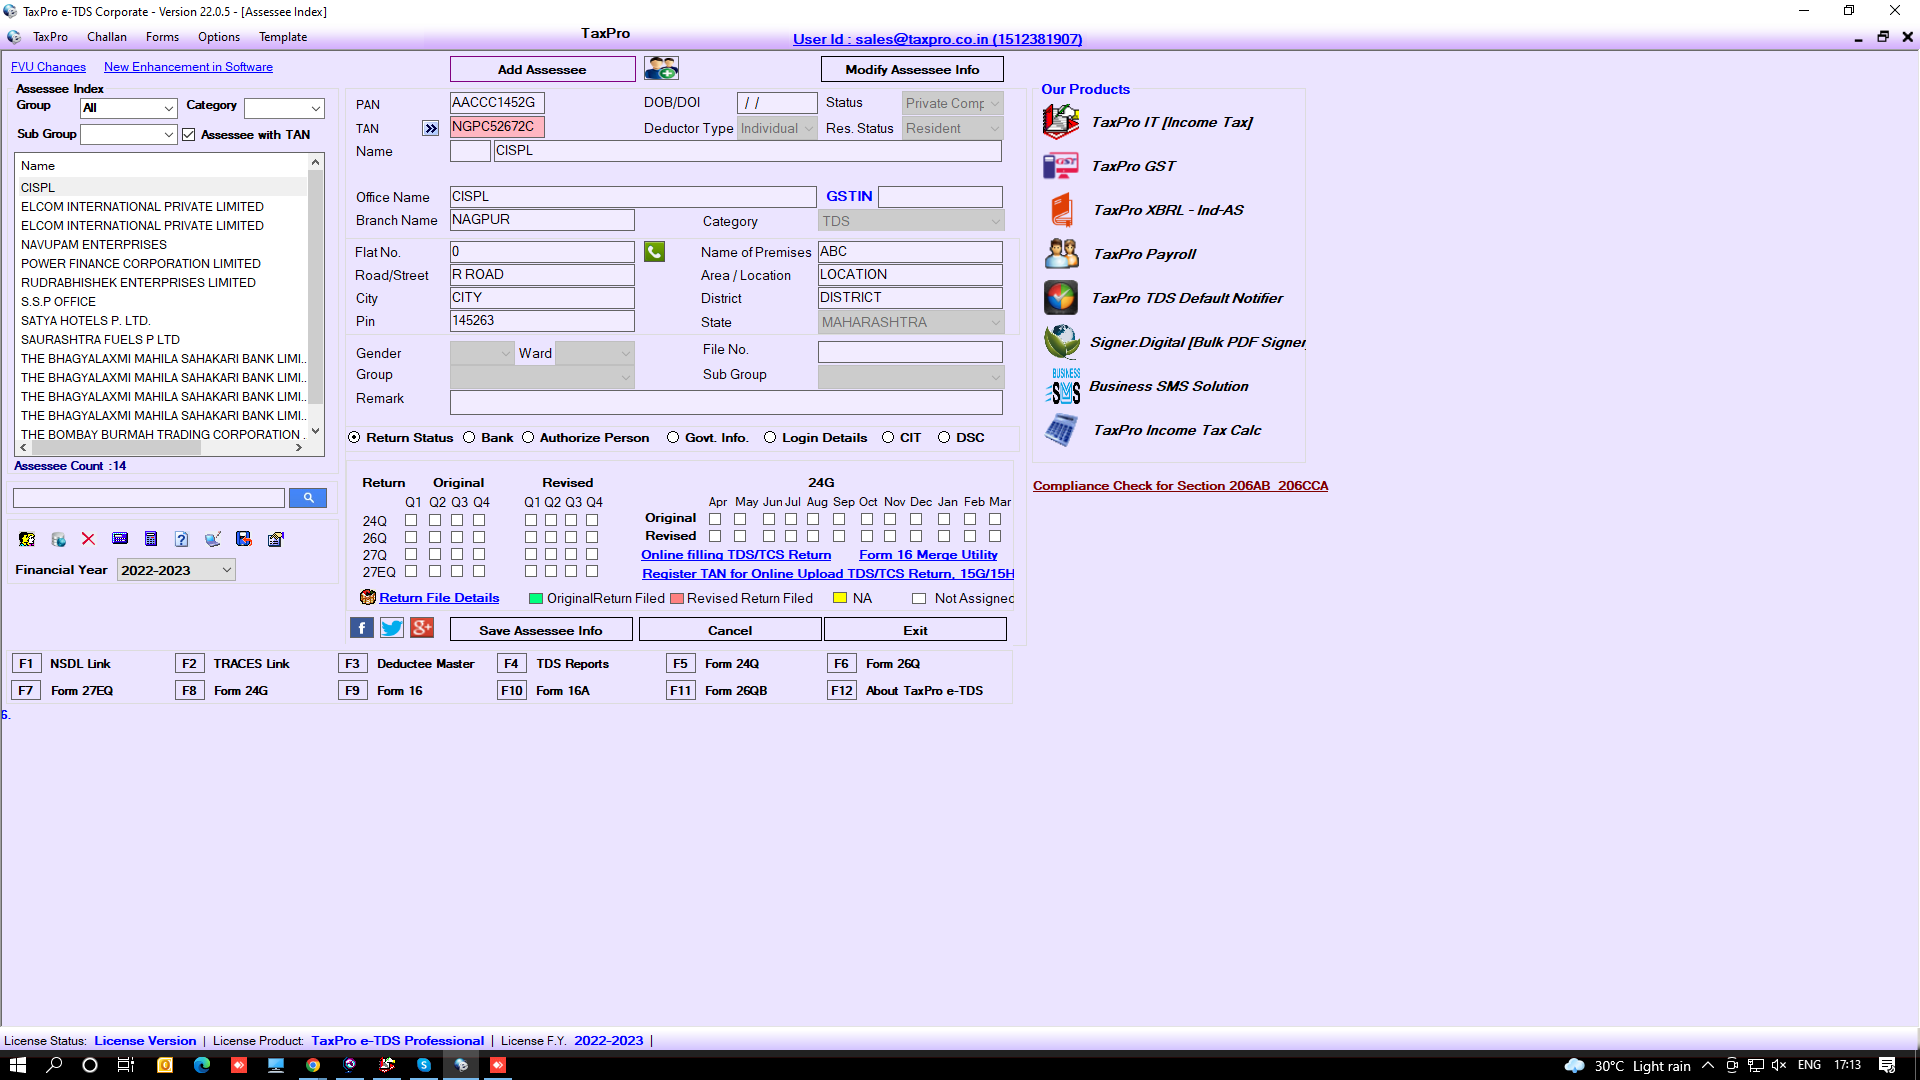
Task: Click the blue magnifier search button
Action: point(308,498)
